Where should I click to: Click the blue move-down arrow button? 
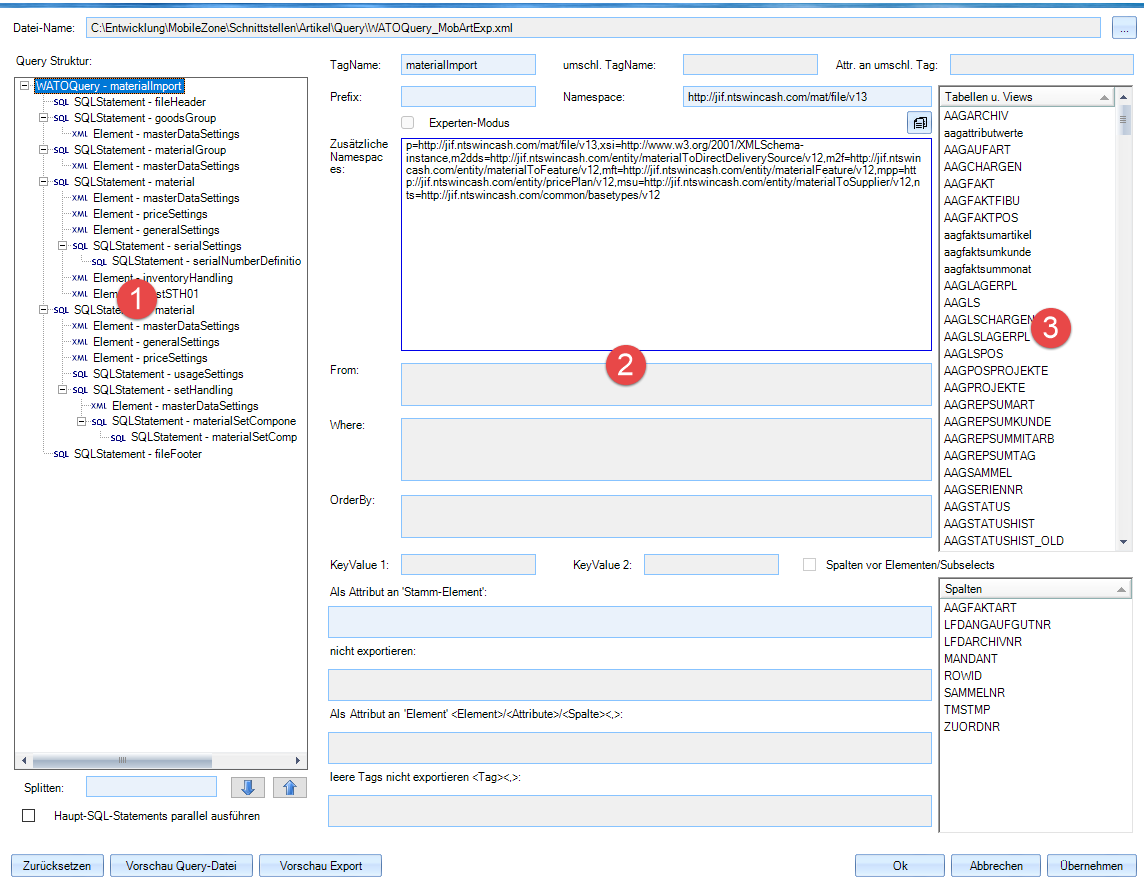[247, 787]
